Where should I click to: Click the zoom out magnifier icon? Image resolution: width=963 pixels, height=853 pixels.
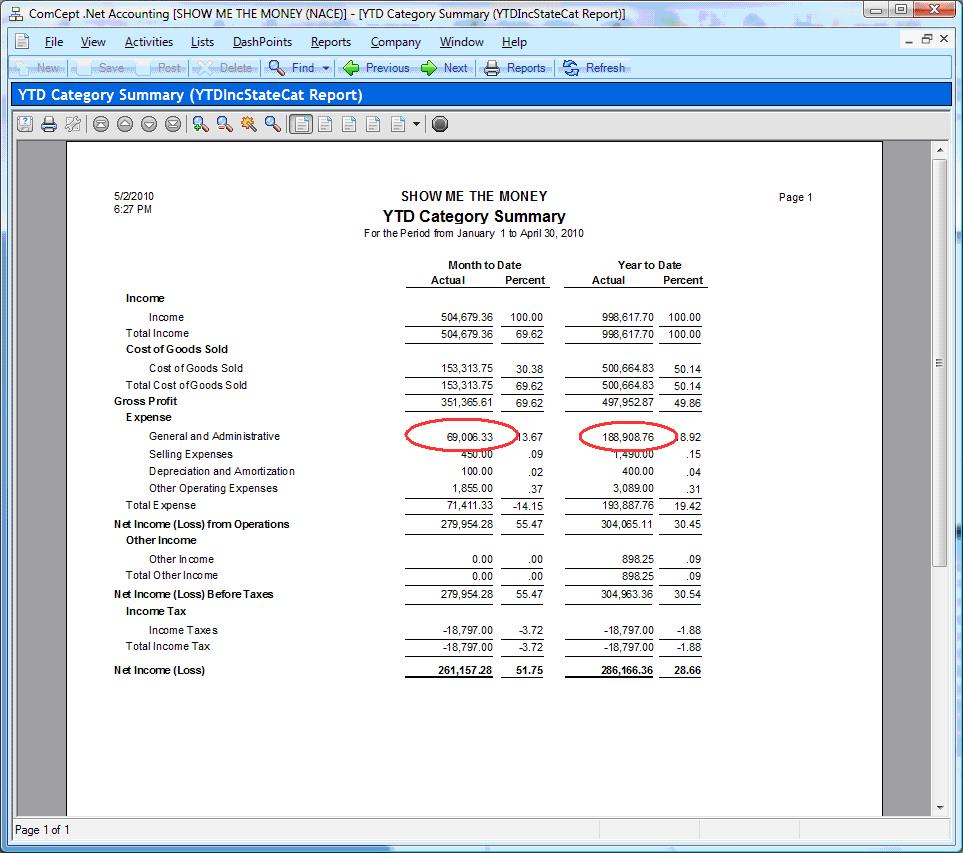(x=224, y=124)
